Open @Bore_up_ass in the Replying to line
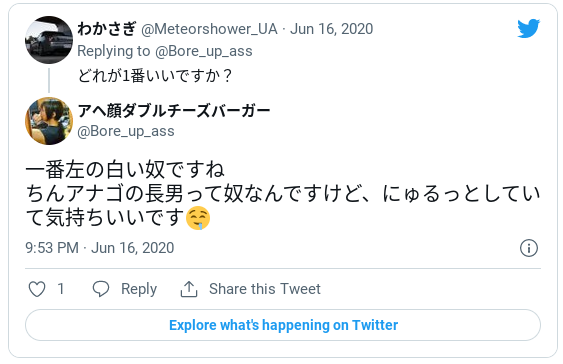563x364 pixels. point(204,51)
